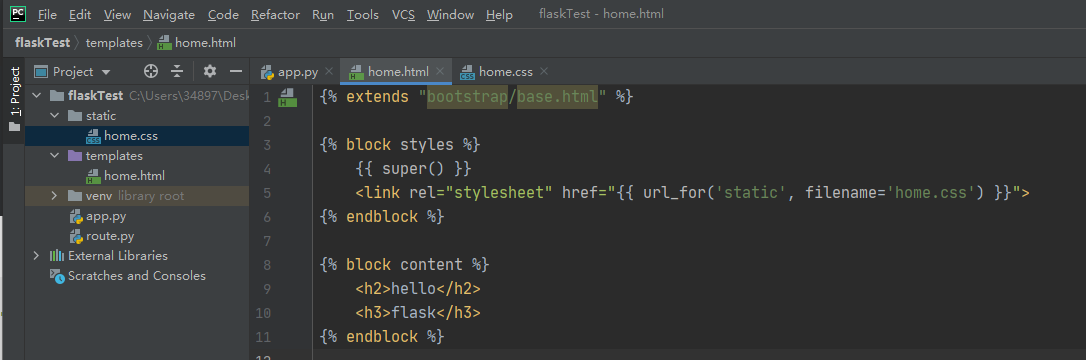Select route.py in the project tree
1086x360 pixels.
pyautogui.click(x=137, y=236)
